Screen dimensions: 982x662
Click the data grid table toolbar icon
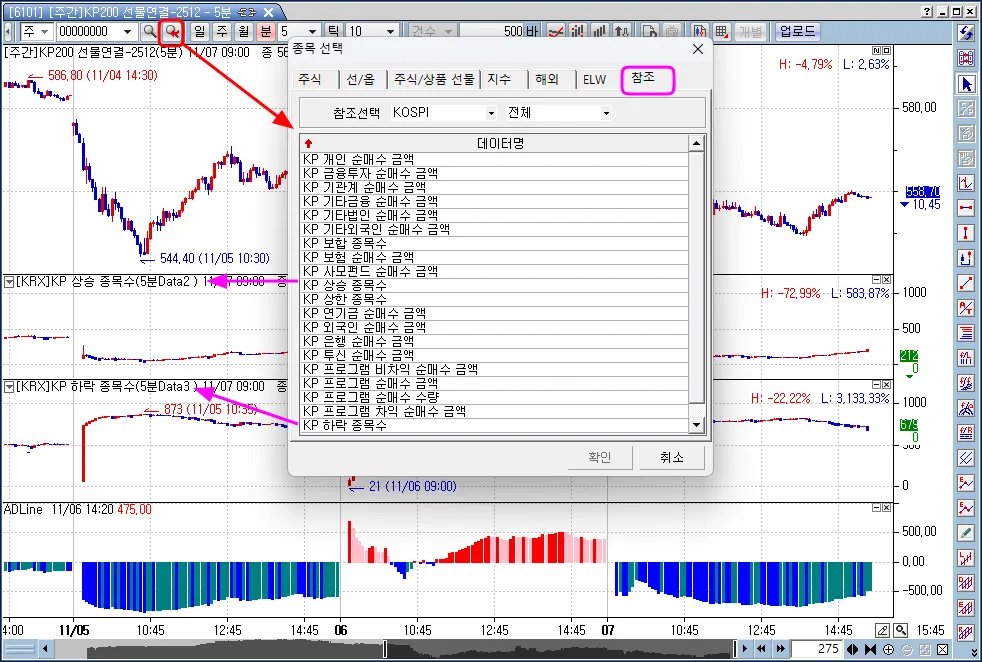pos(721,31)
